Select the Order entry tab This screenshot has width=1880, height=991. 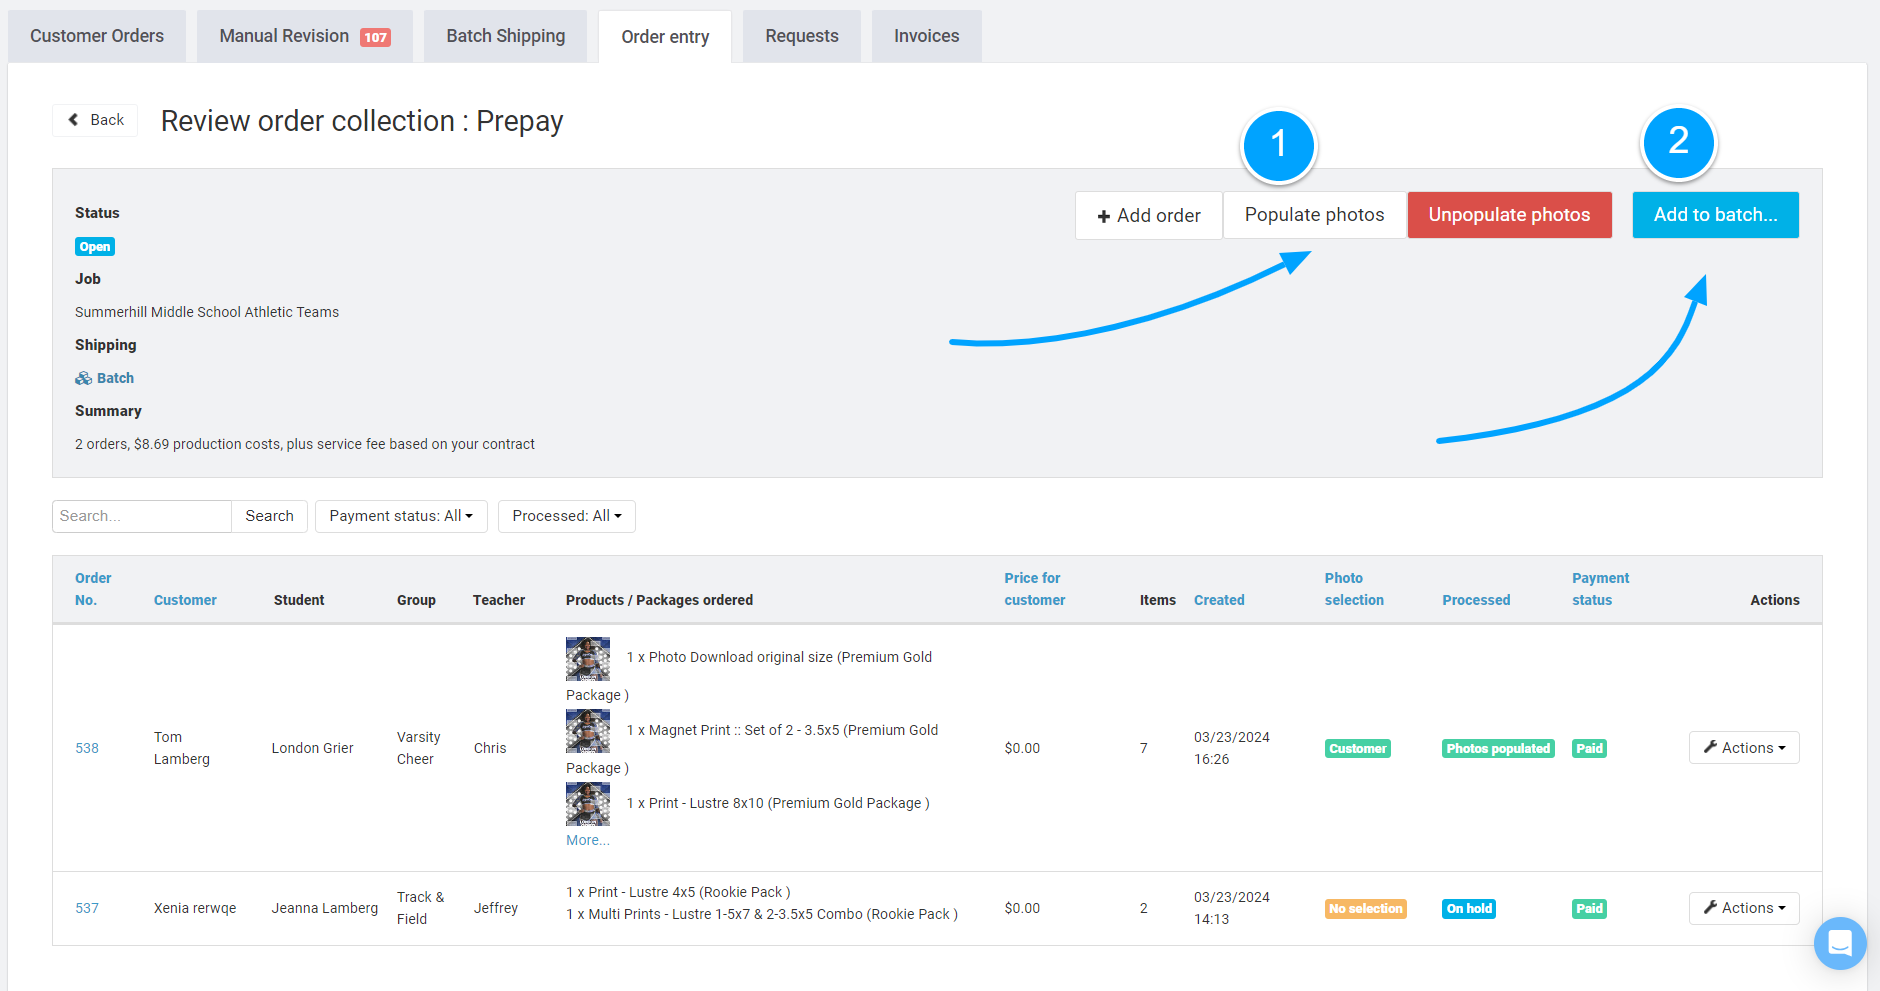point(665,37)
